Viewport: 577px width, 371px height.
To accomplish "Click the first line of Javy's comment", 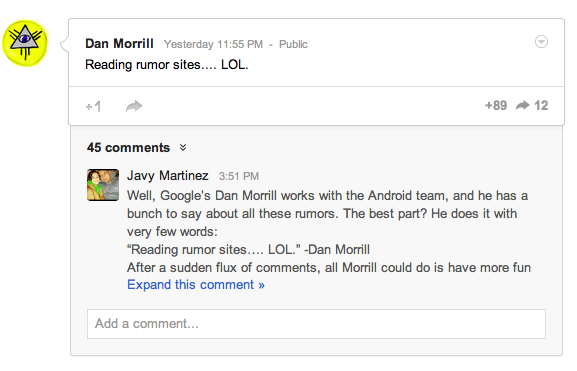I will [x=328, y=195].
